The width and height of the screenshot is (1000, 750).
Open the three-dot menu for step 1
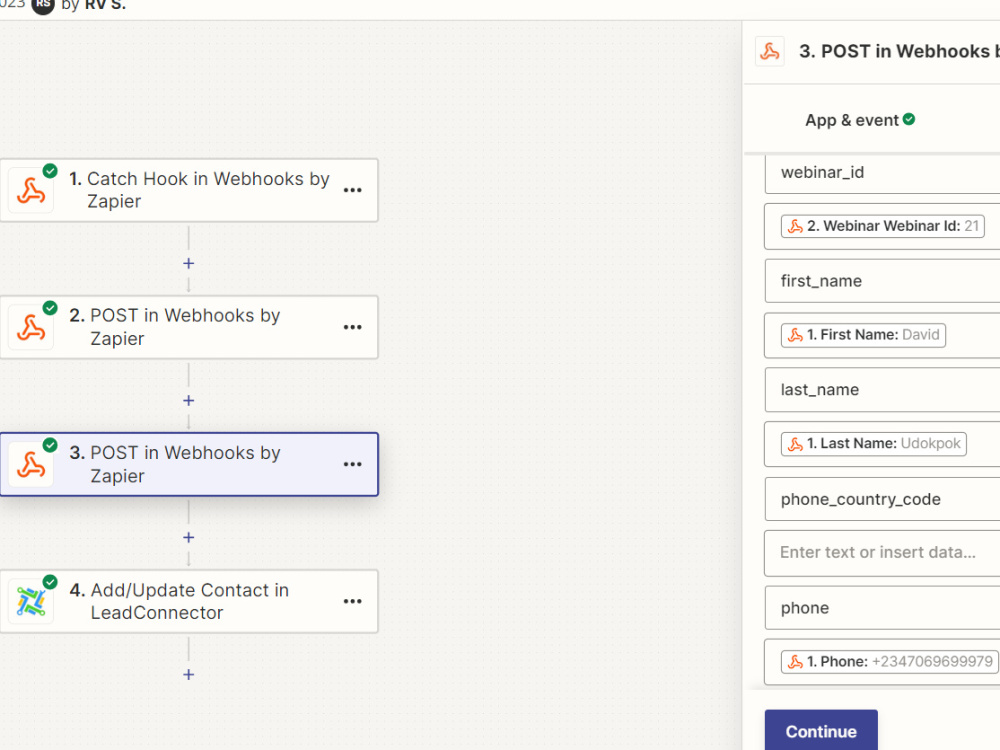(x=352, y=190)
